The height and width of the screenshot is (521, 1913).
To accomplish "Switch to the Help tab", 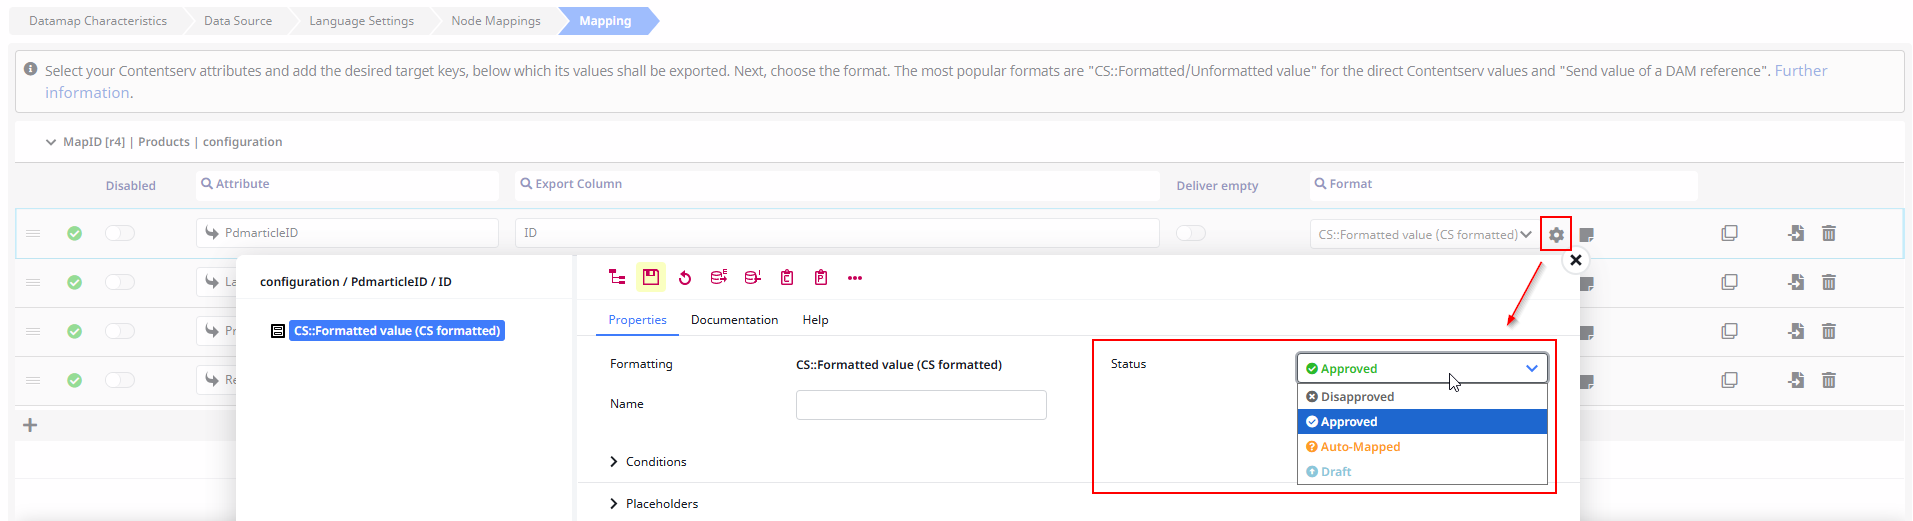I will pos(815,320).
